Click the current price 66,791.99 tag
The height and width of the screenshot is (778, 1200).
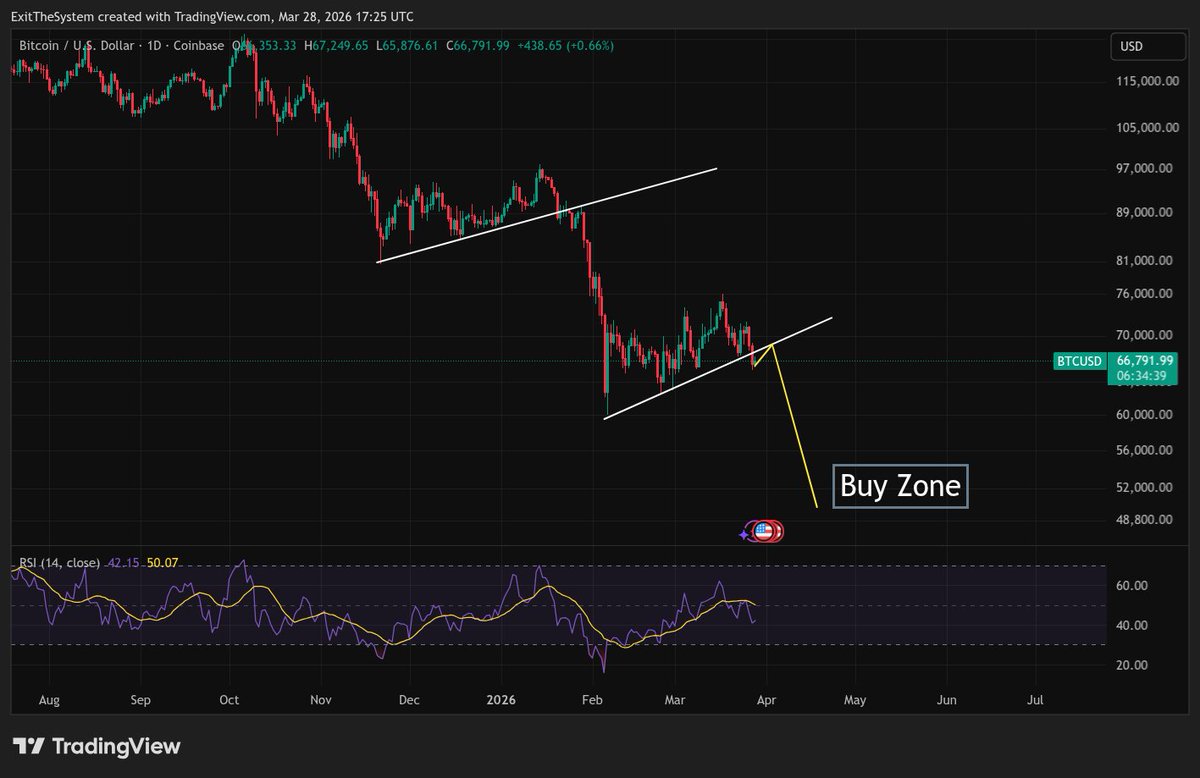[x=1145, y=360]
